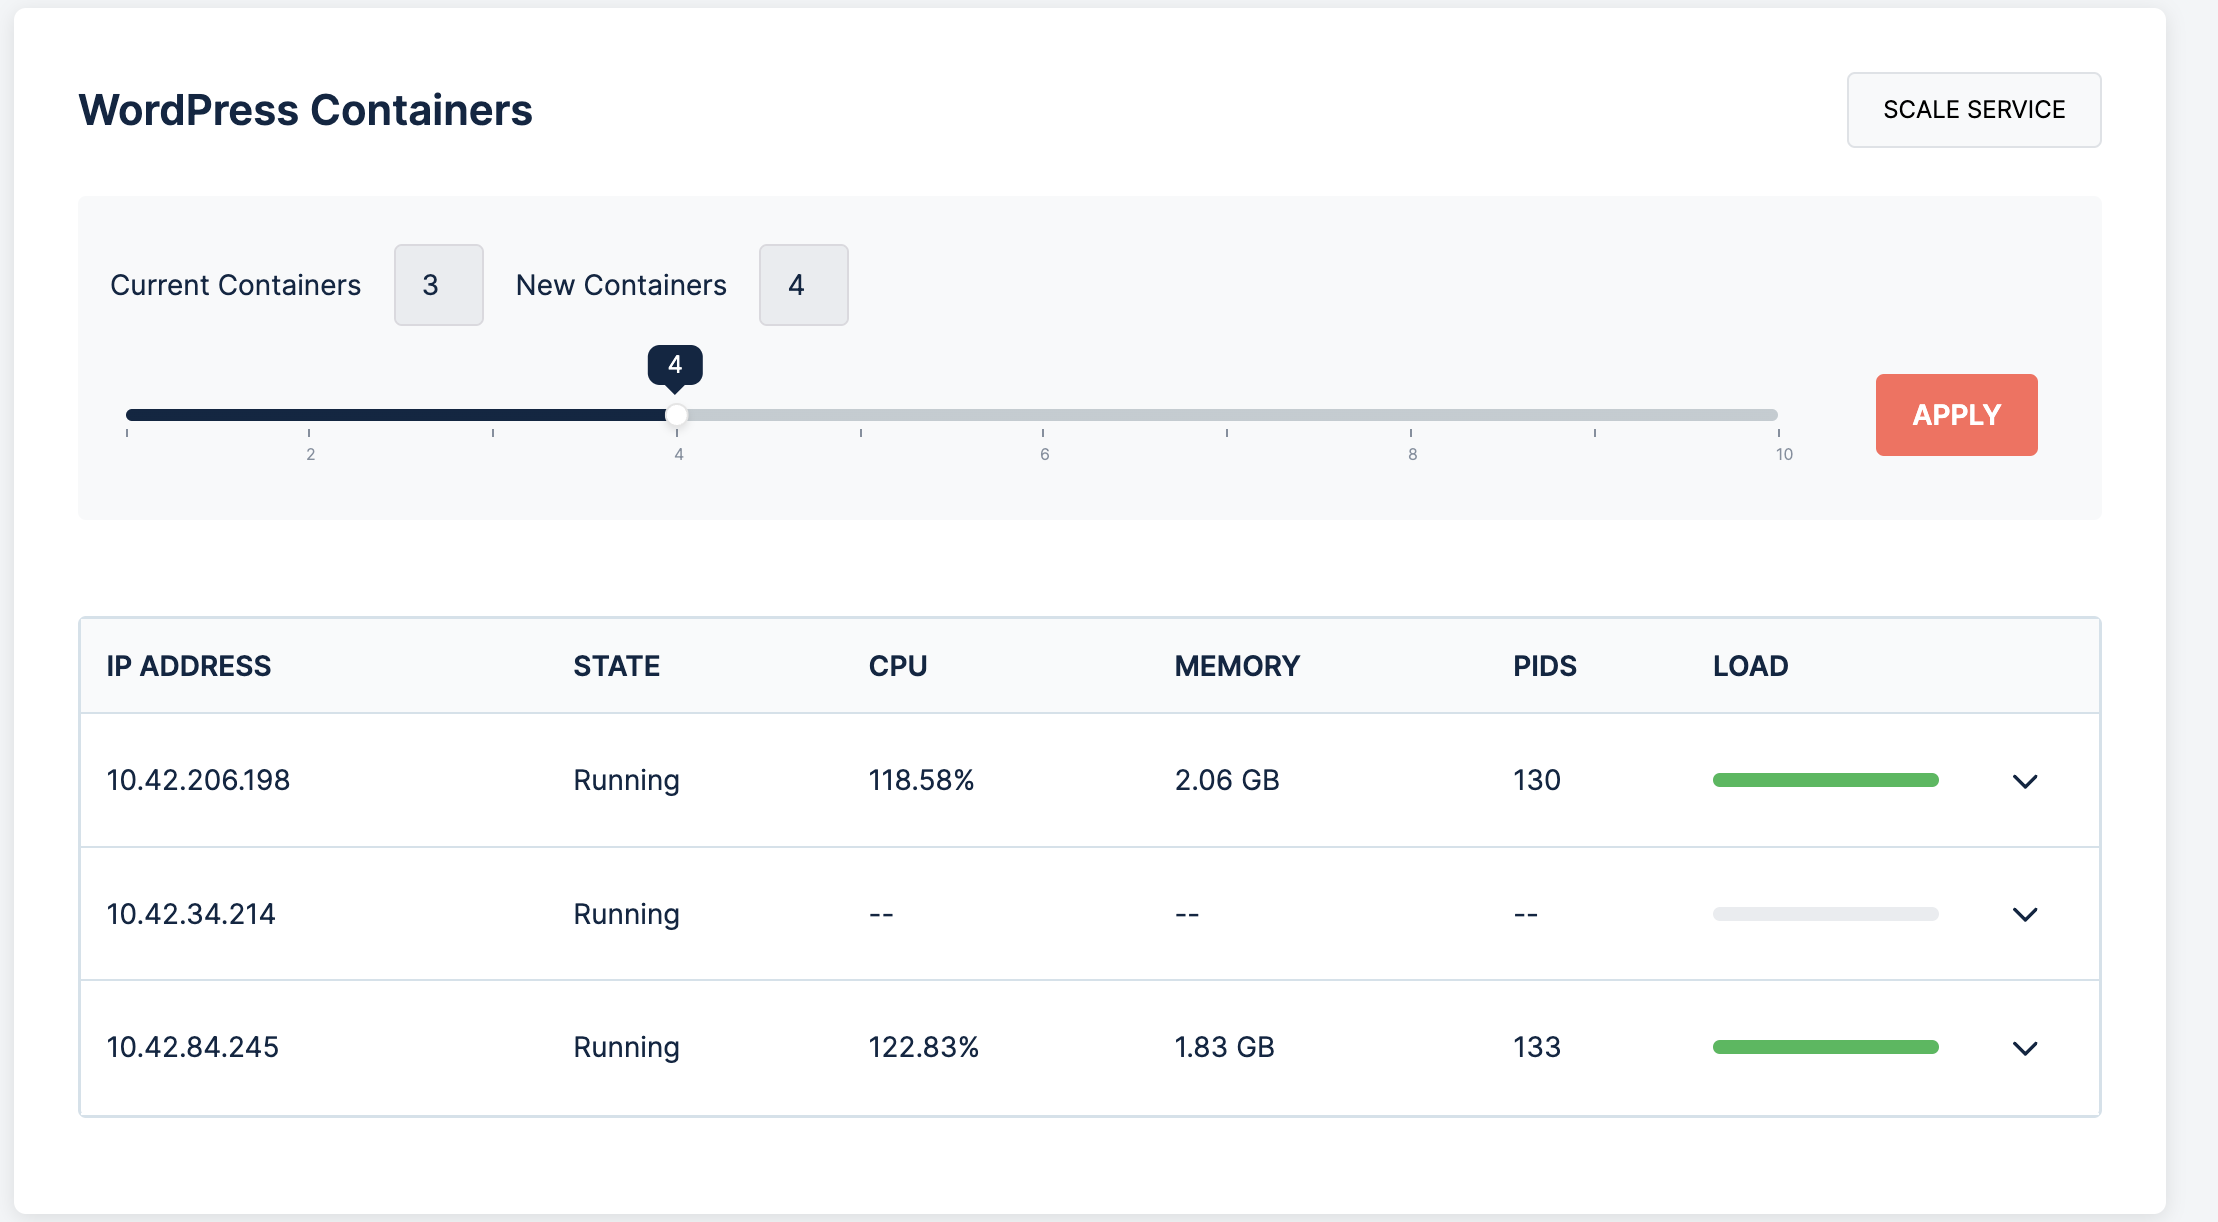
Task: Set slider to the 2 tick mark
Action: tap(309, 415)
